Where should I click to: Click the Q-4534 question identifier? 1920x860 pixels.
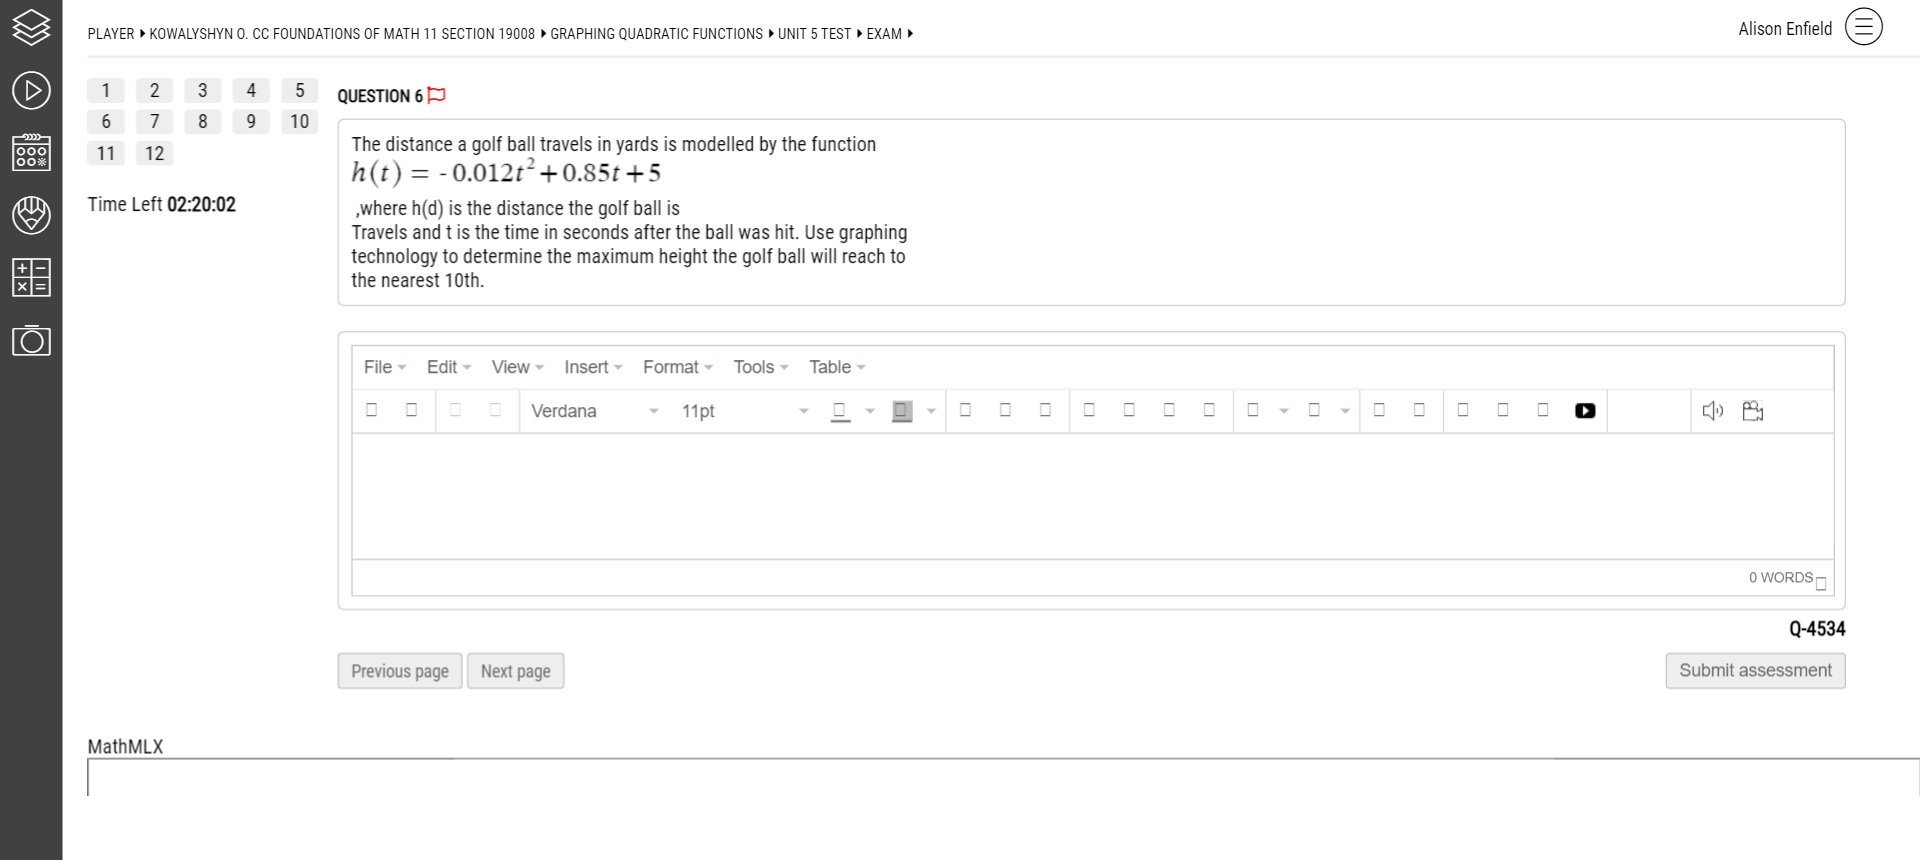(x=1817, y=629)
